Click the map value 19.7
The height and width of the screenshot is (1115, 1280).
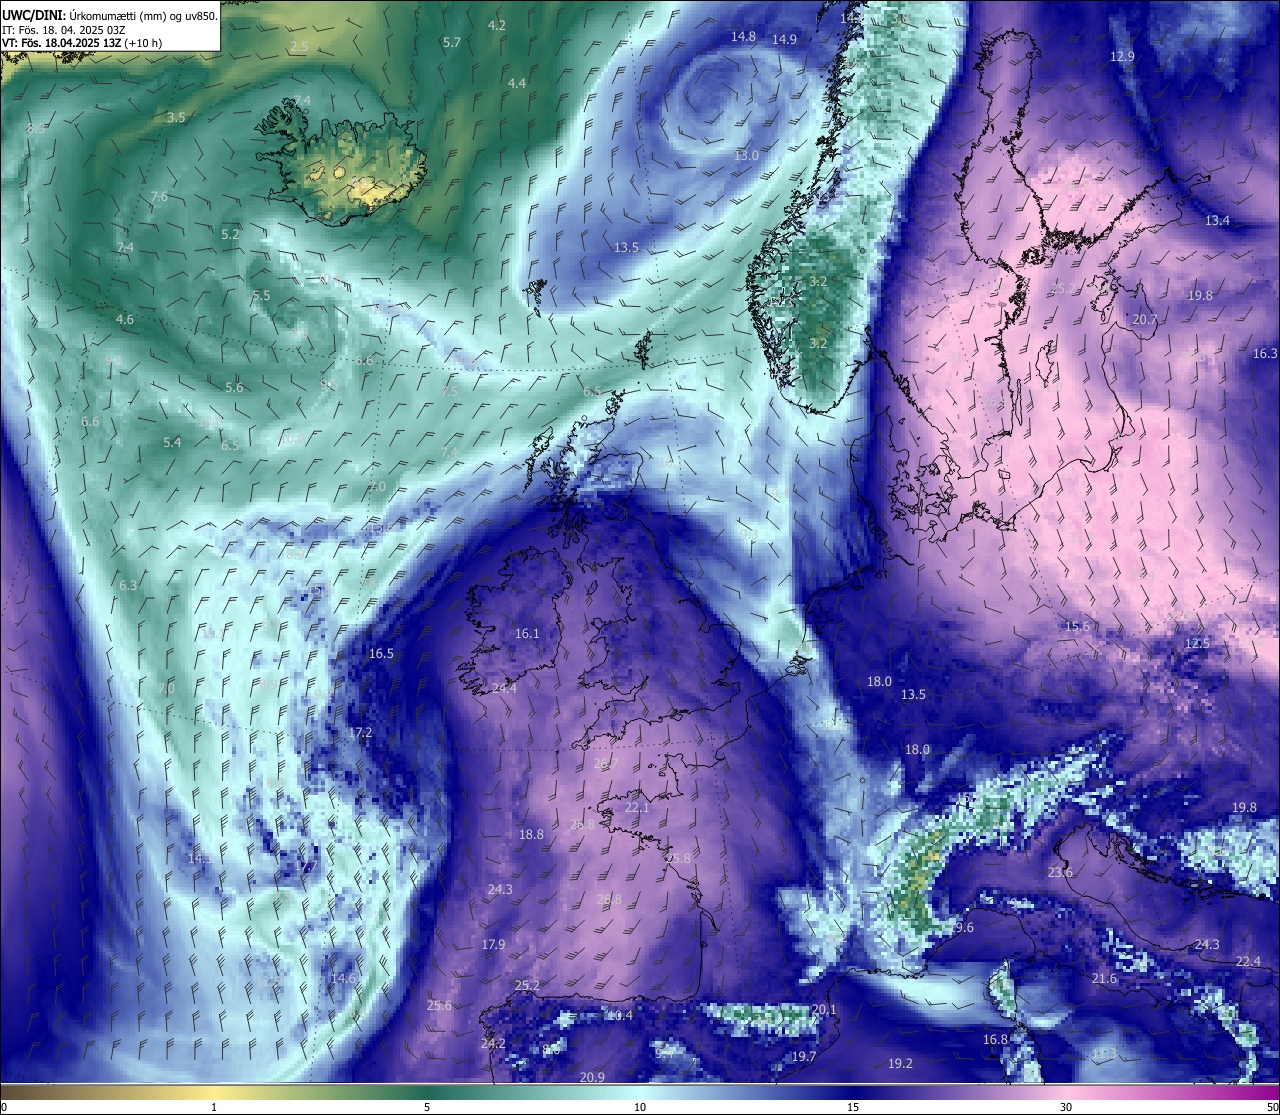click(804, 1057)
